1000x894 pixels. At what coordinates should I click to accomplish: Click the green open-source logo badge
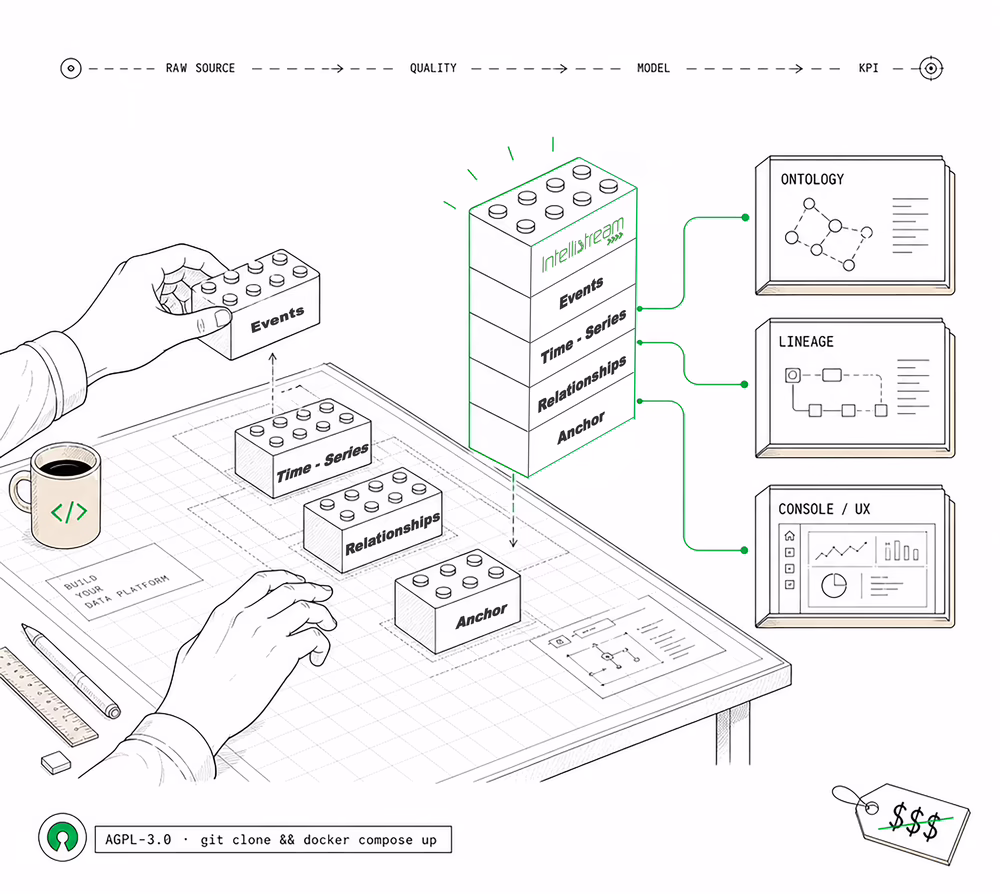62,837
